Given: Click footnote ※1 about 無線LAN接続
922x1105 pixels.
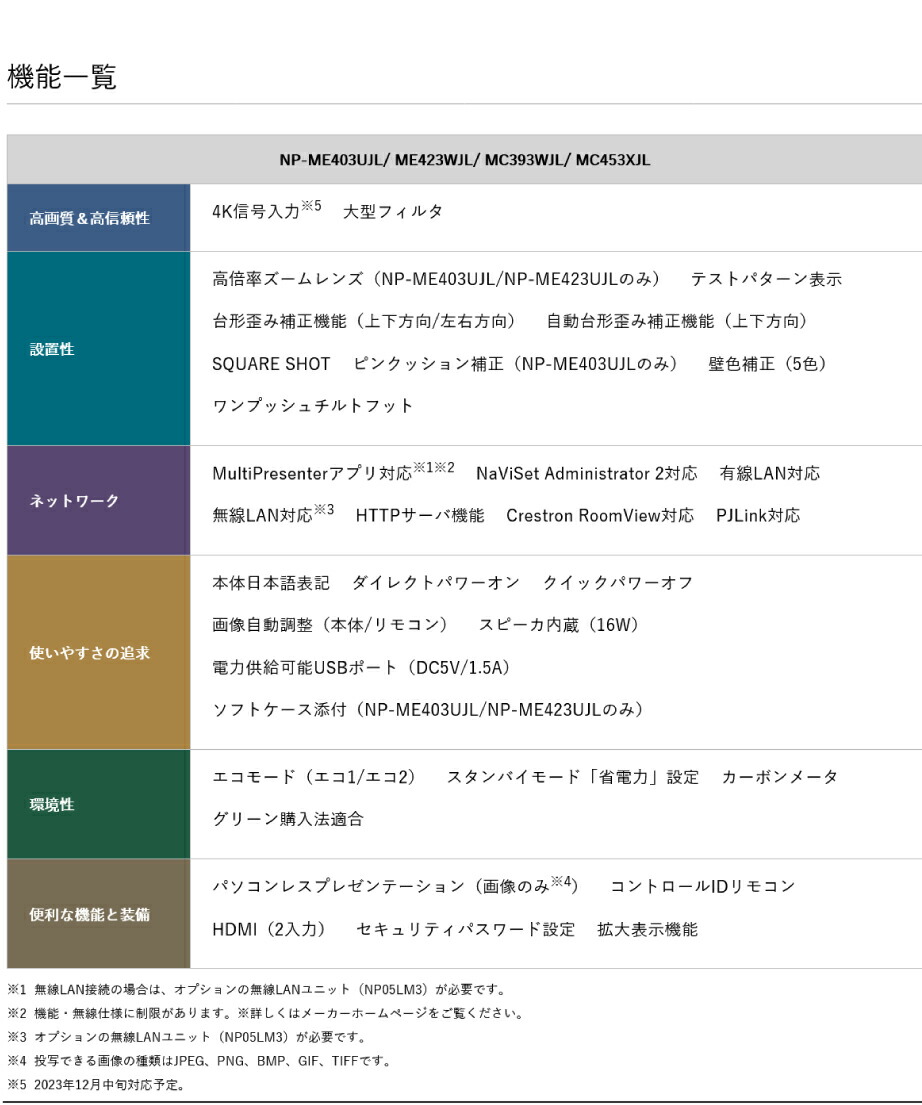Looking at the screenshot, I should pos(258,989).
